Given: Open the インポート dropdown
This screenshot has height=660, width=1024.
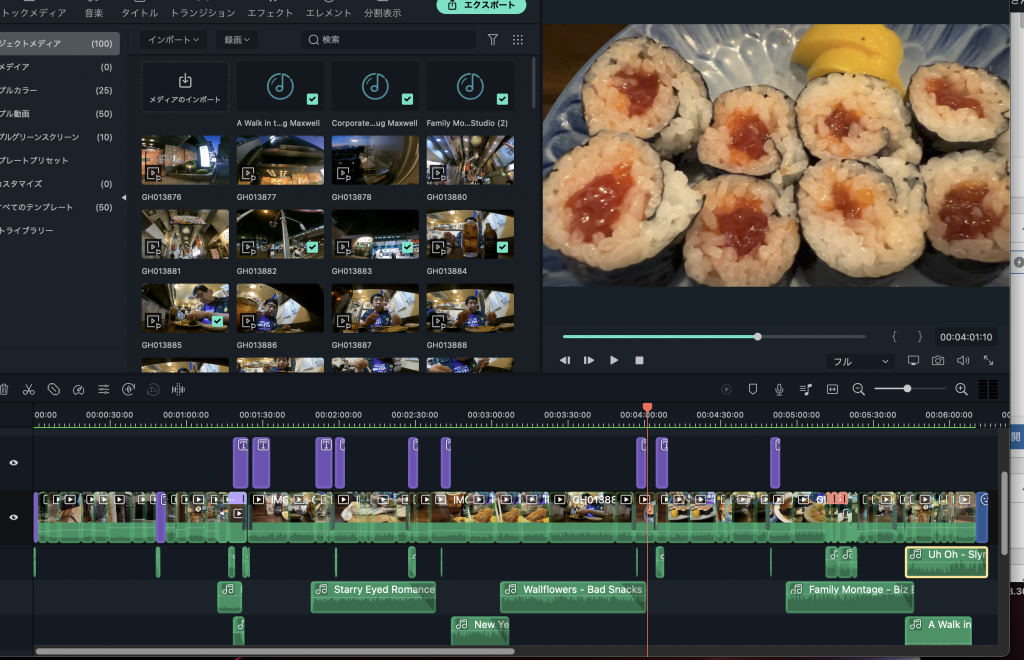Looking at the screenshot, I should [173, 40].
